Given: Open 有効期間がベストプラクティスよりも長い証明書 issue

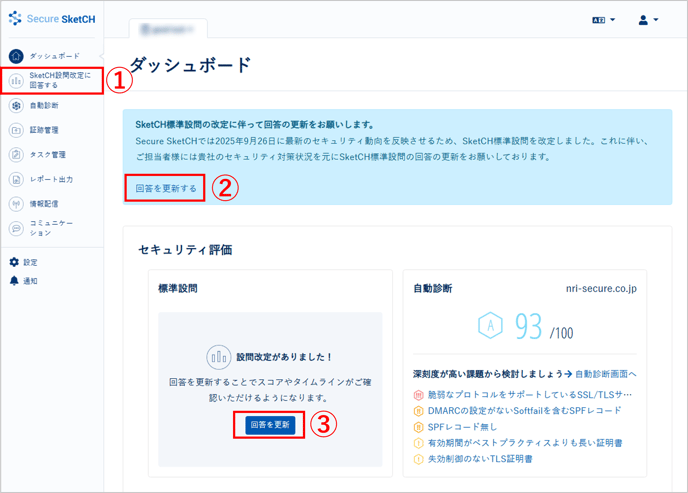Looking at the screenshot, I should [525, 443].
